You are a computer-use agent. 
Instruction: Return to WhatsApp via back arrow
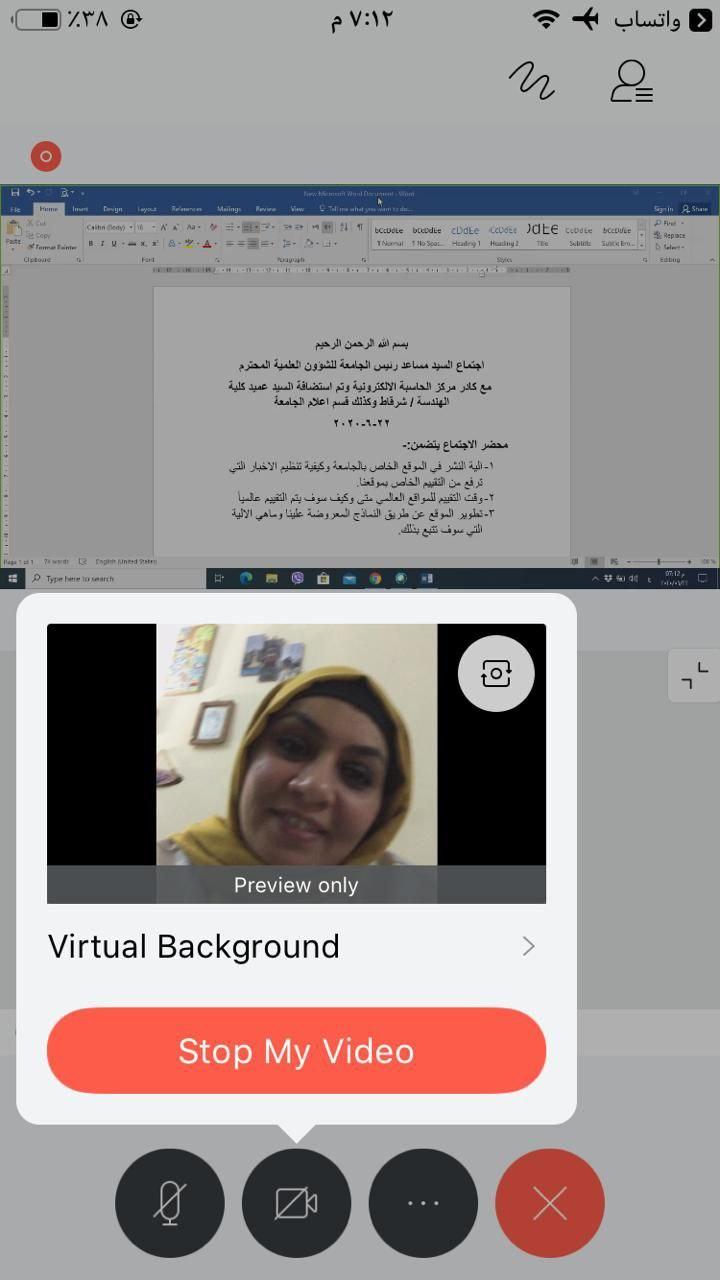click(x=699, y=19)
